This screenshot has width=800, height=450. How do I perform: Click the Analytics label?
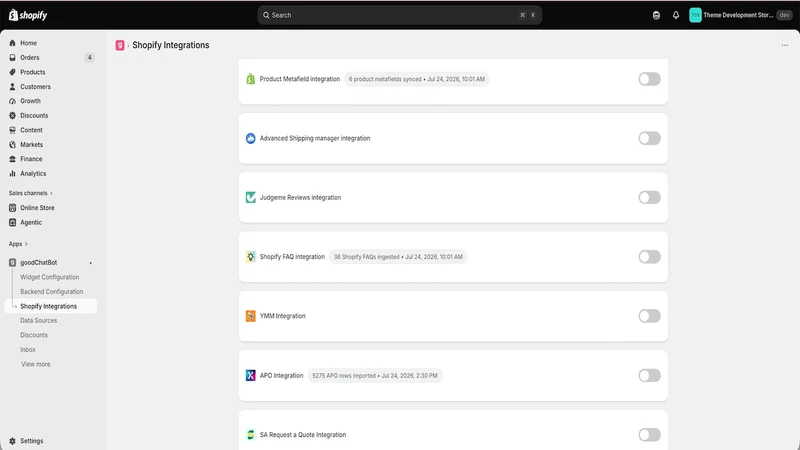pos(33,173)
